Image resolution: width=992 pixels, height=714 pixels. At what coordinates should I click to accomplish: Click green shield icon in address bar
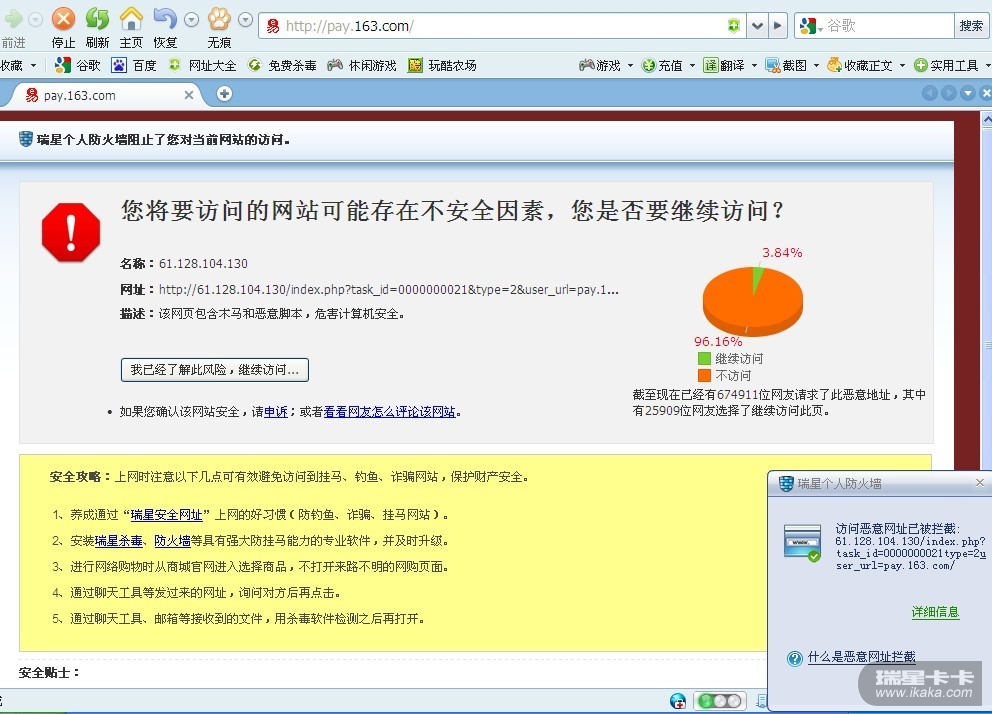[734, 26]
